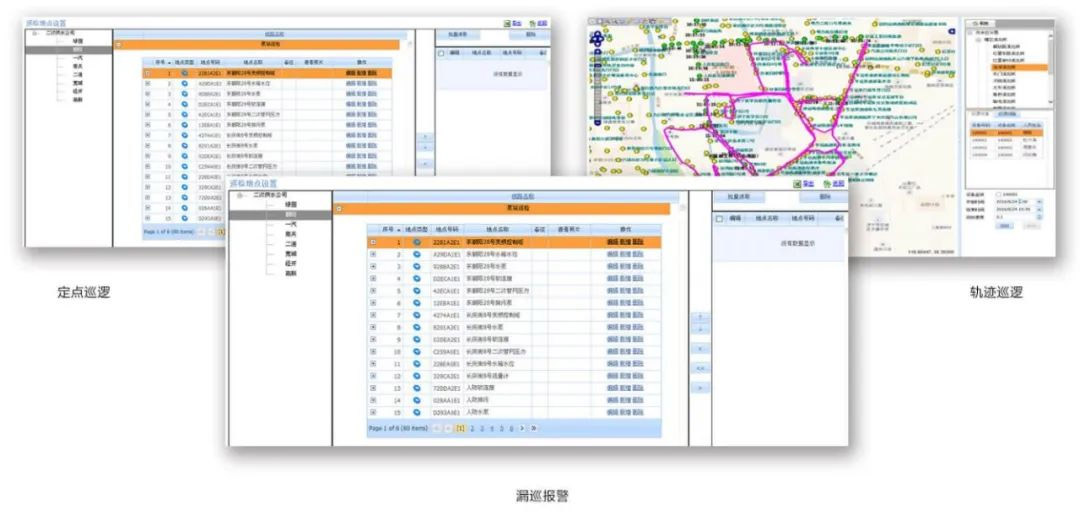The width and height of the screenshot is (1080, 516).
Task: Expand row 5 in front table
Action: click(x=374, y=291)
